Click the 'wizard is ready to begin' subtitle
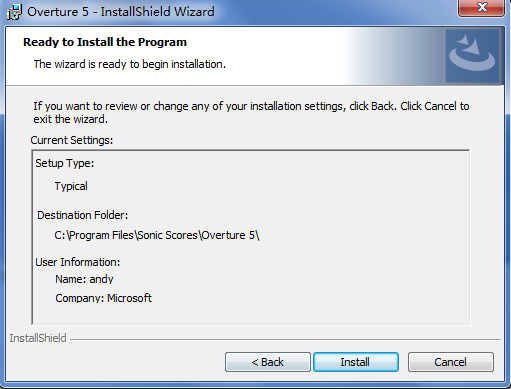Image resolution: width=511 pixels, height=389 pixels. coord(130,64)
